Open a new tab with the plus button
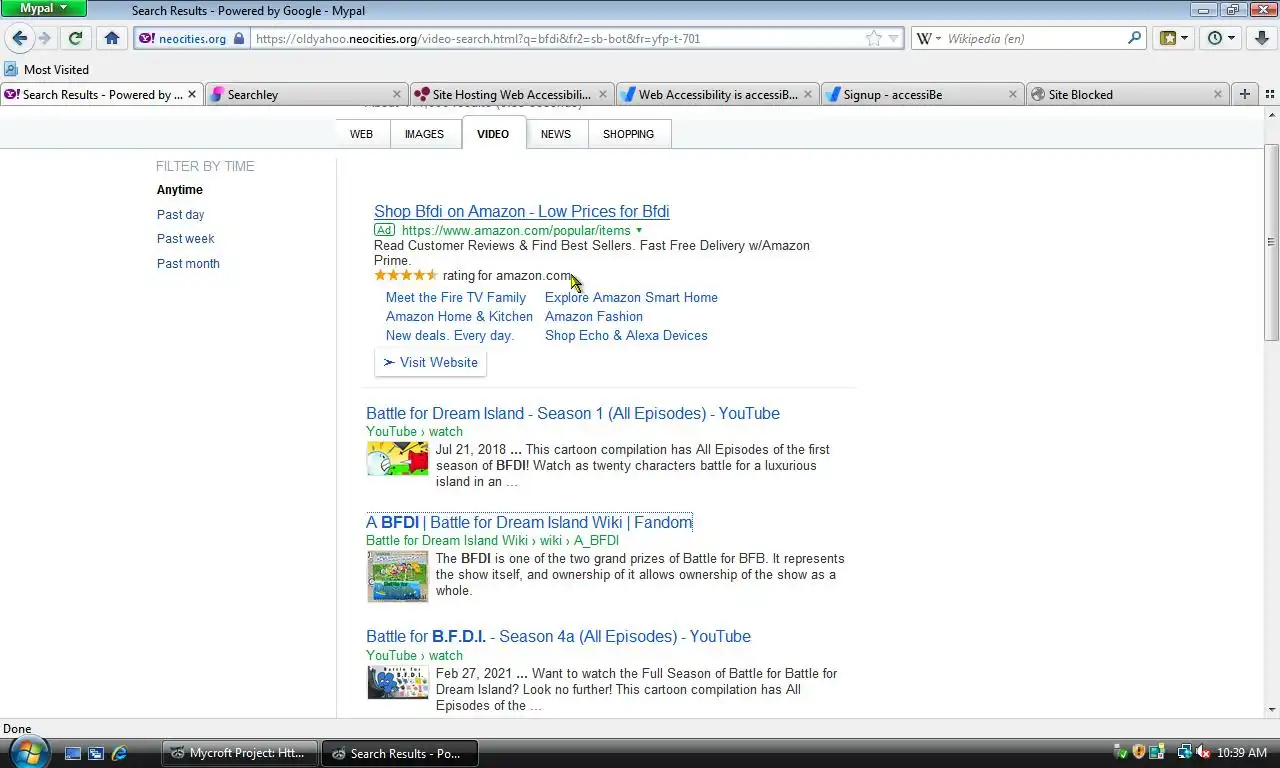 coord(1244,94)
